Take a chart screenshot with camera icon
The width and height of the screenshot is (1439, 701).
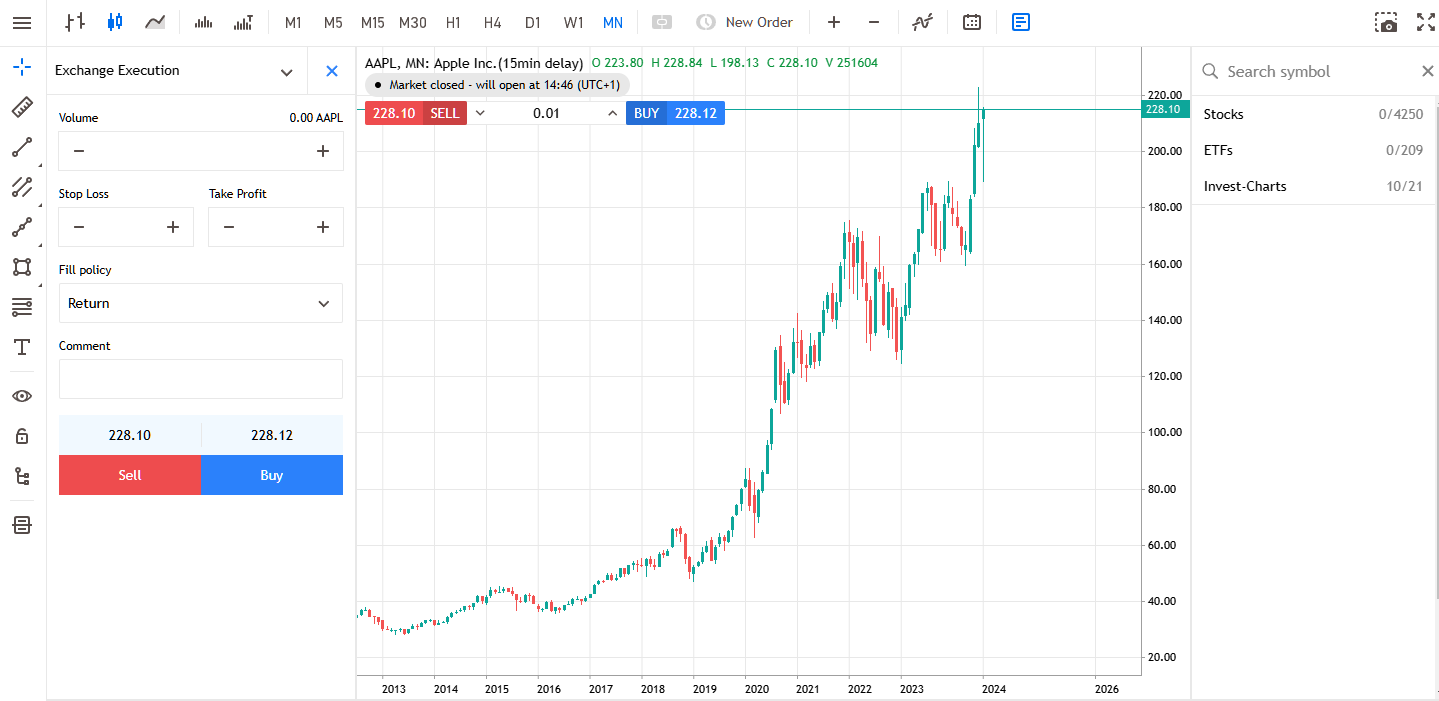1386,21
